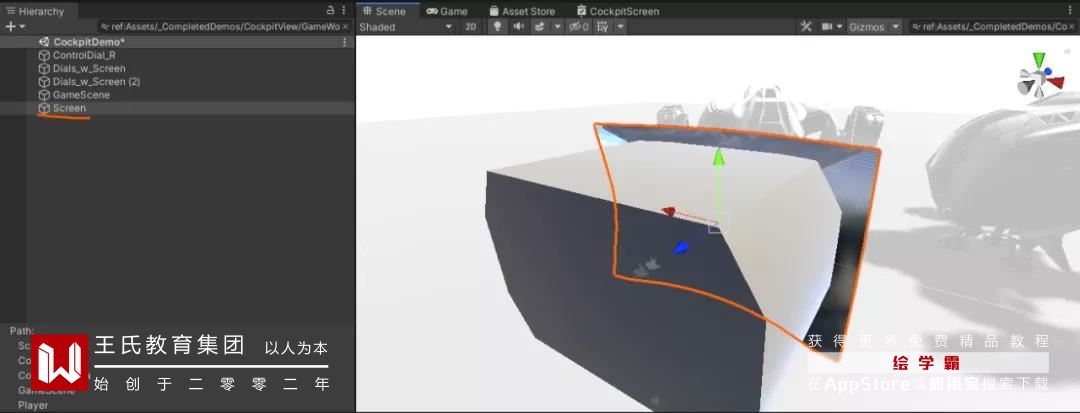
Task: Click the red X cone on orientation gizmo
Action: pyautogui.click(x=1056, y=83)
